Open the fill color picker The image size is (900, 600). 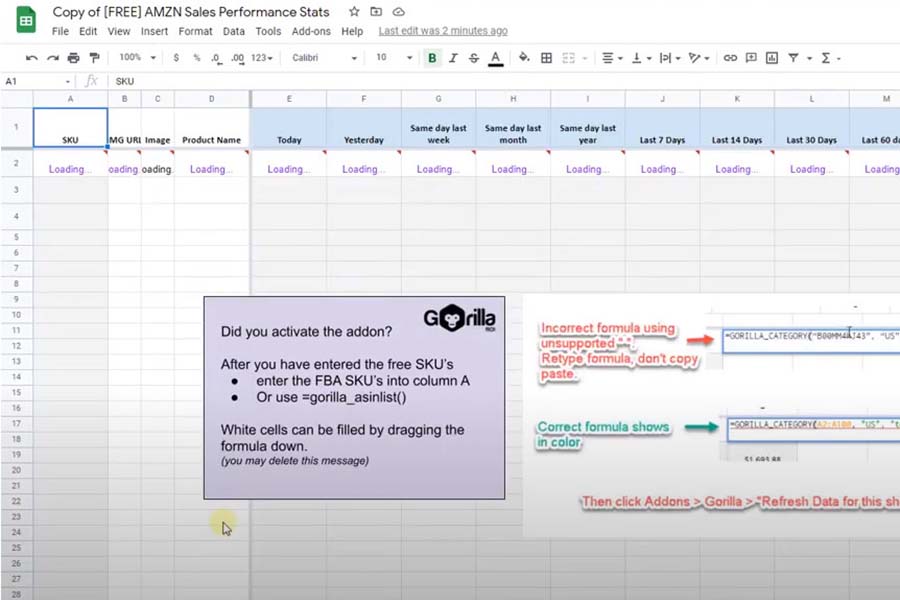[x=523, y=58]
